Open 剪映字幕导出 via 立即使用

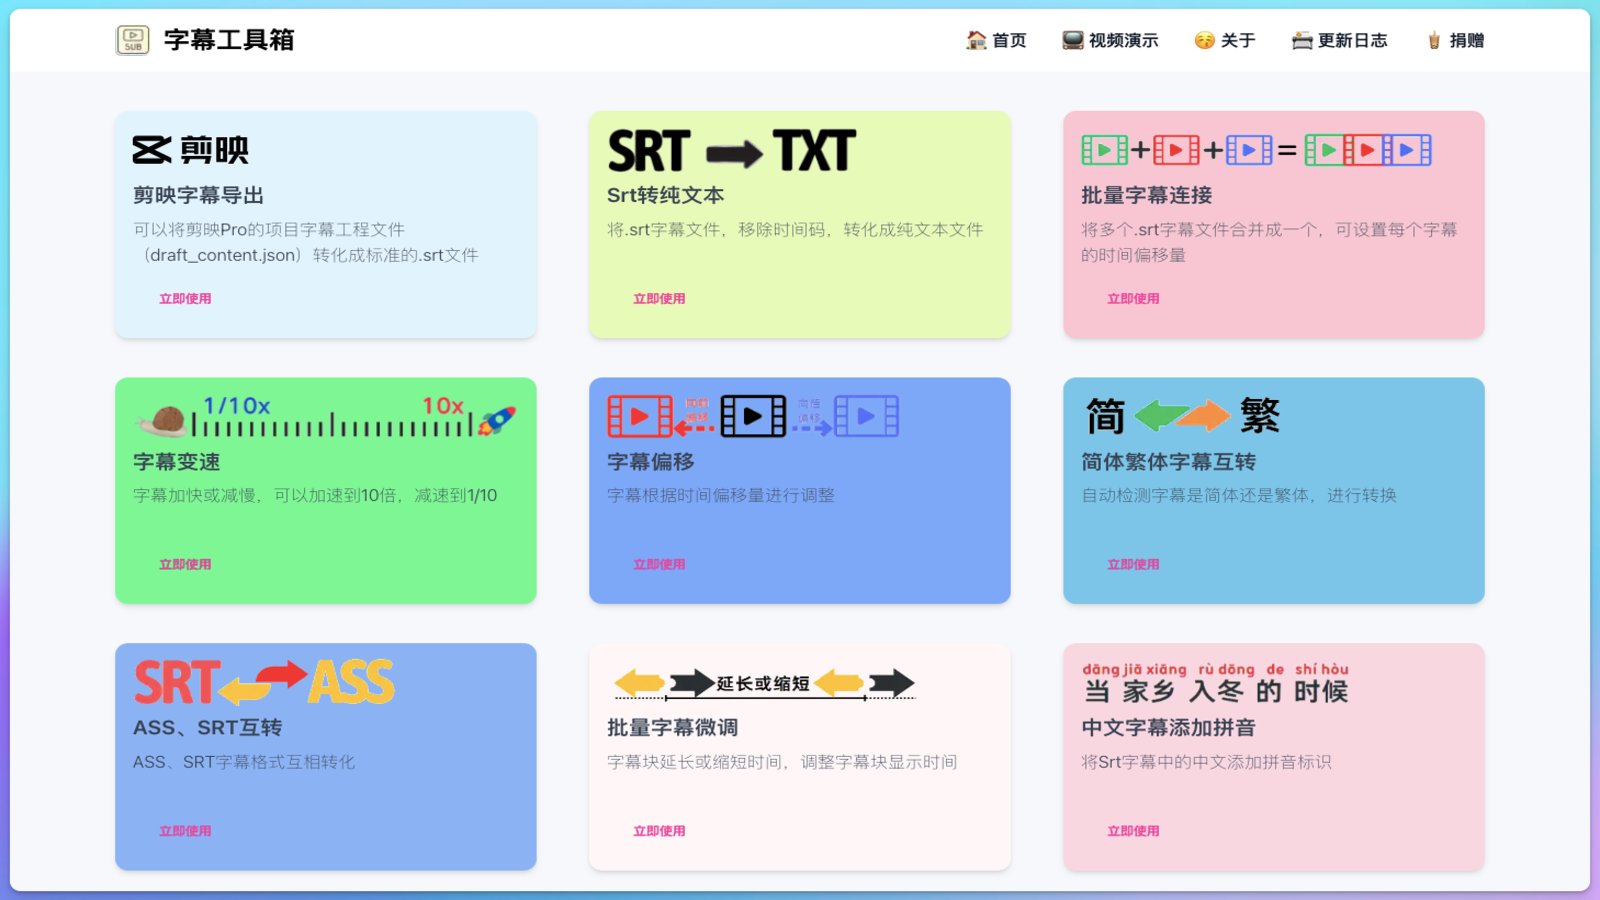coord(184,297)
